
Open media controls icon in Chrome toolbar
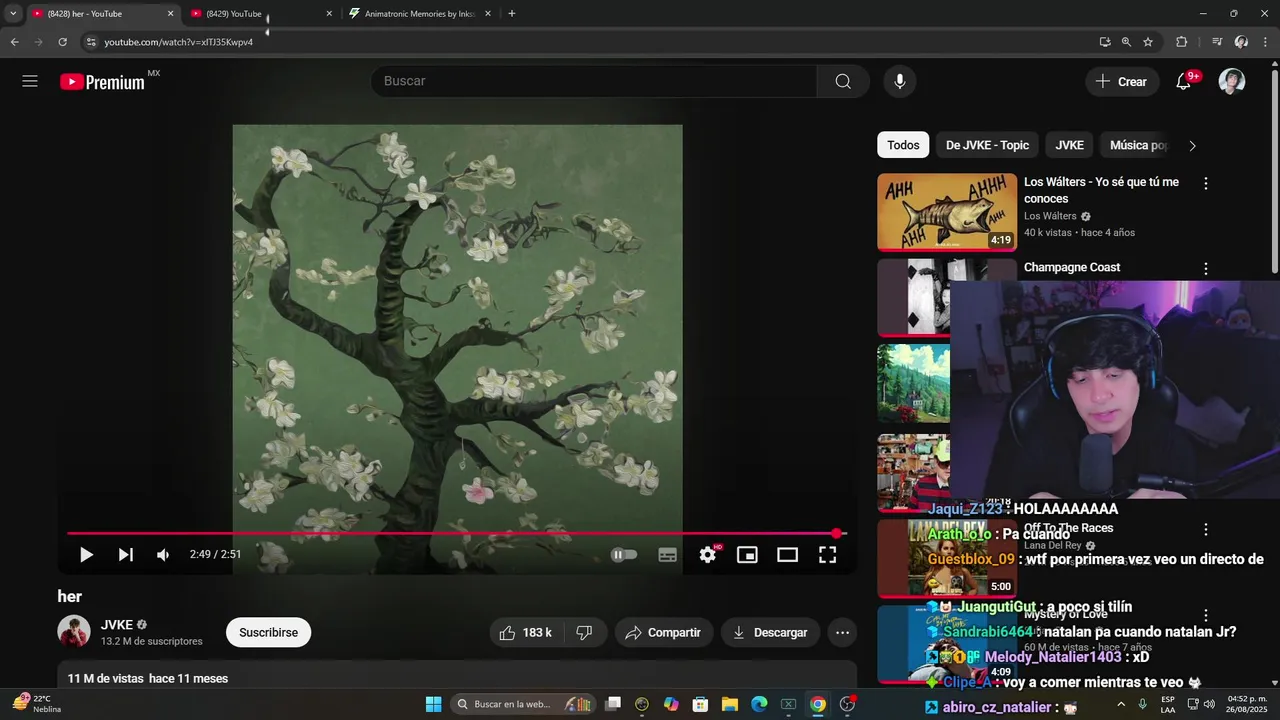(1217, 42)
